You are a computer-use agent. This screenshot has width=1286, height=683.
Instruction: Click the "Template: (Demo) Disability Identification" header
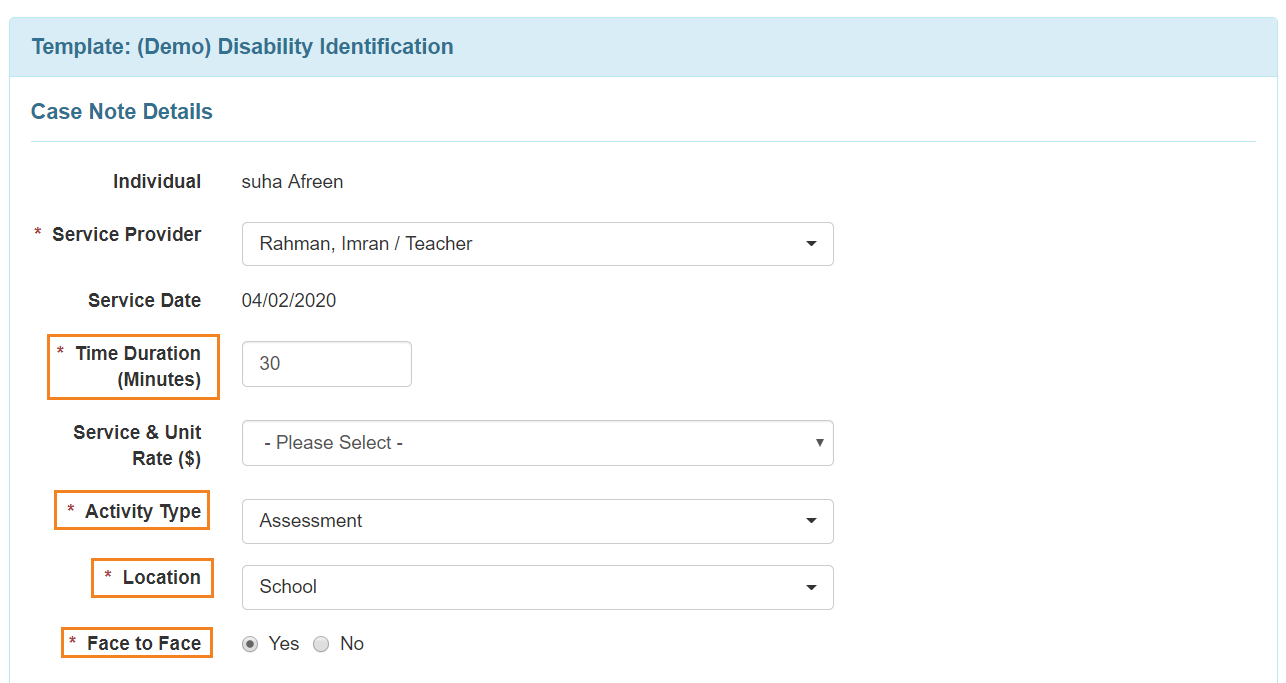point(242,47)
